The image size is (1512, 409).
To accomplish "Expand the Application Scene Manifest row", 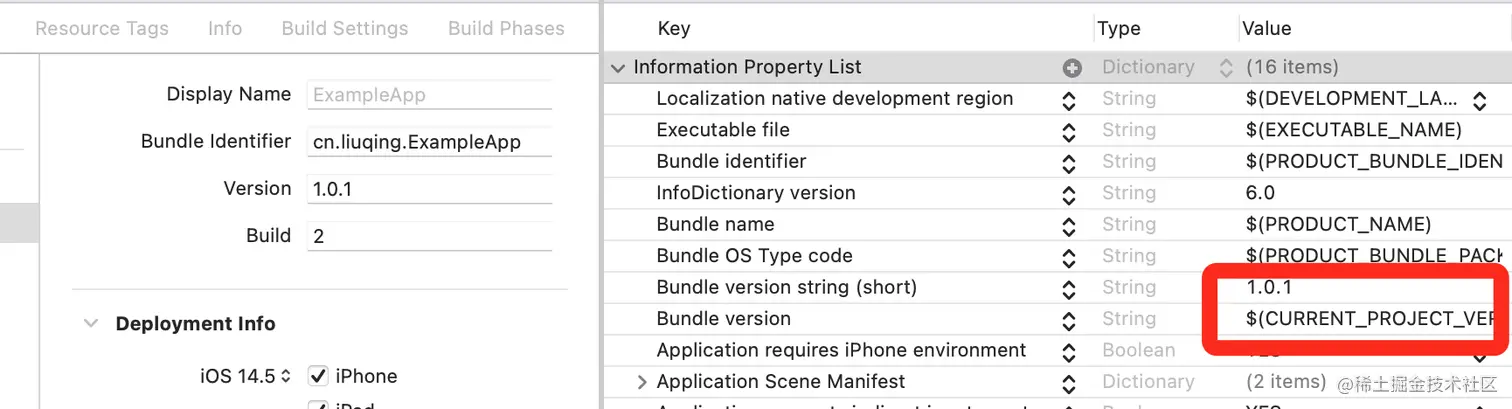I will pyautogui.click(x=642, y=382).
